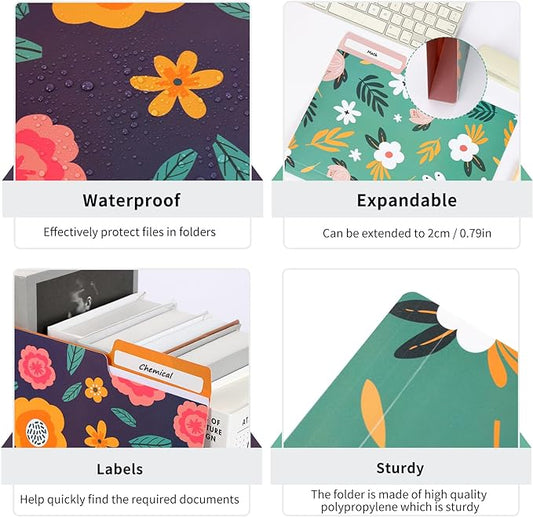The height and width of the screenshot is (517, 533).
Task: Click the Chemical label on orange tab
Action: point(156,371)
